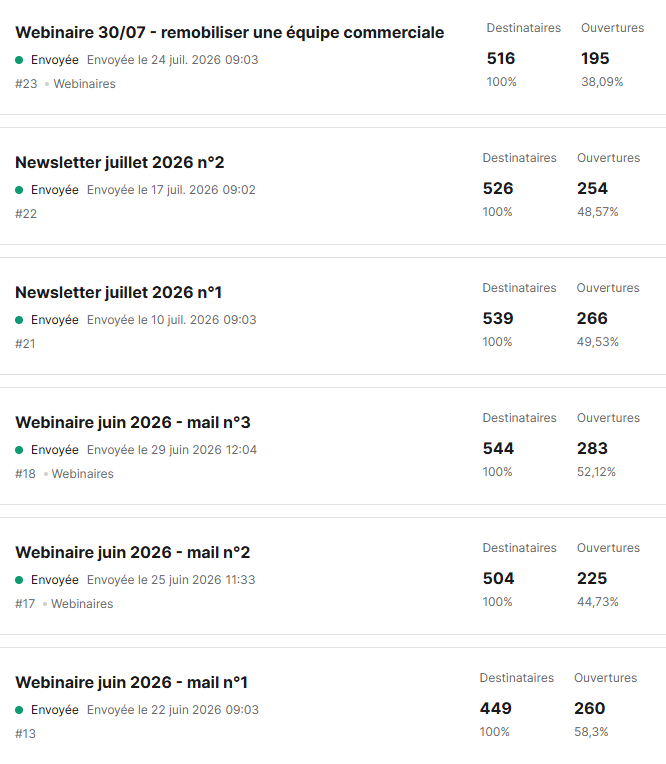Click the 283 Ouvertures figure
The image size is (666, 764).
tap(592, 448)
